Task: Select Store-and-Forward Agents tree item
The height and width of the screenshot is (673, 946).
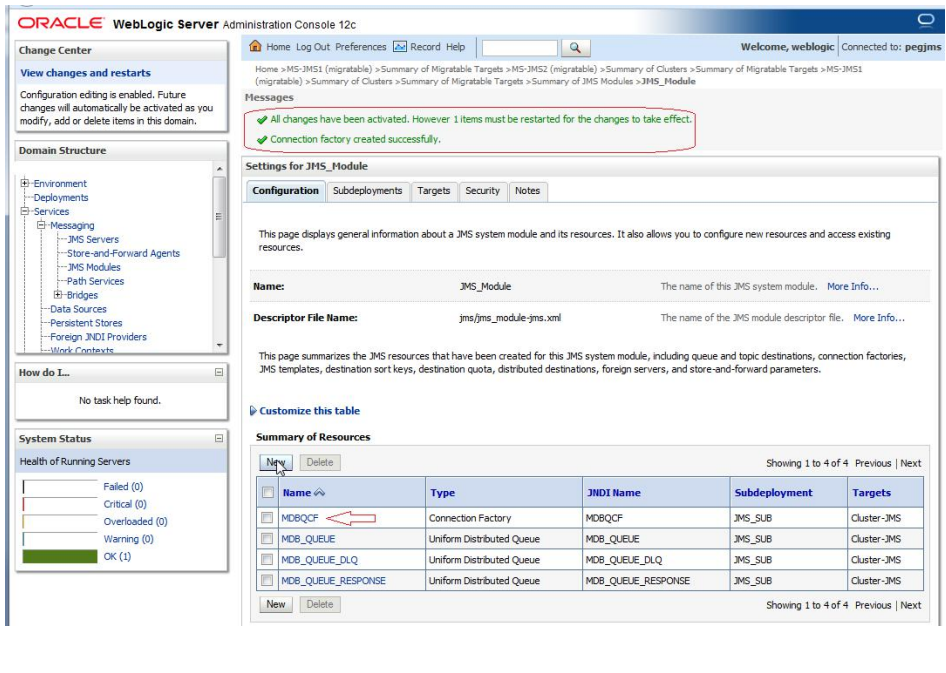Action: pos(124,253)
